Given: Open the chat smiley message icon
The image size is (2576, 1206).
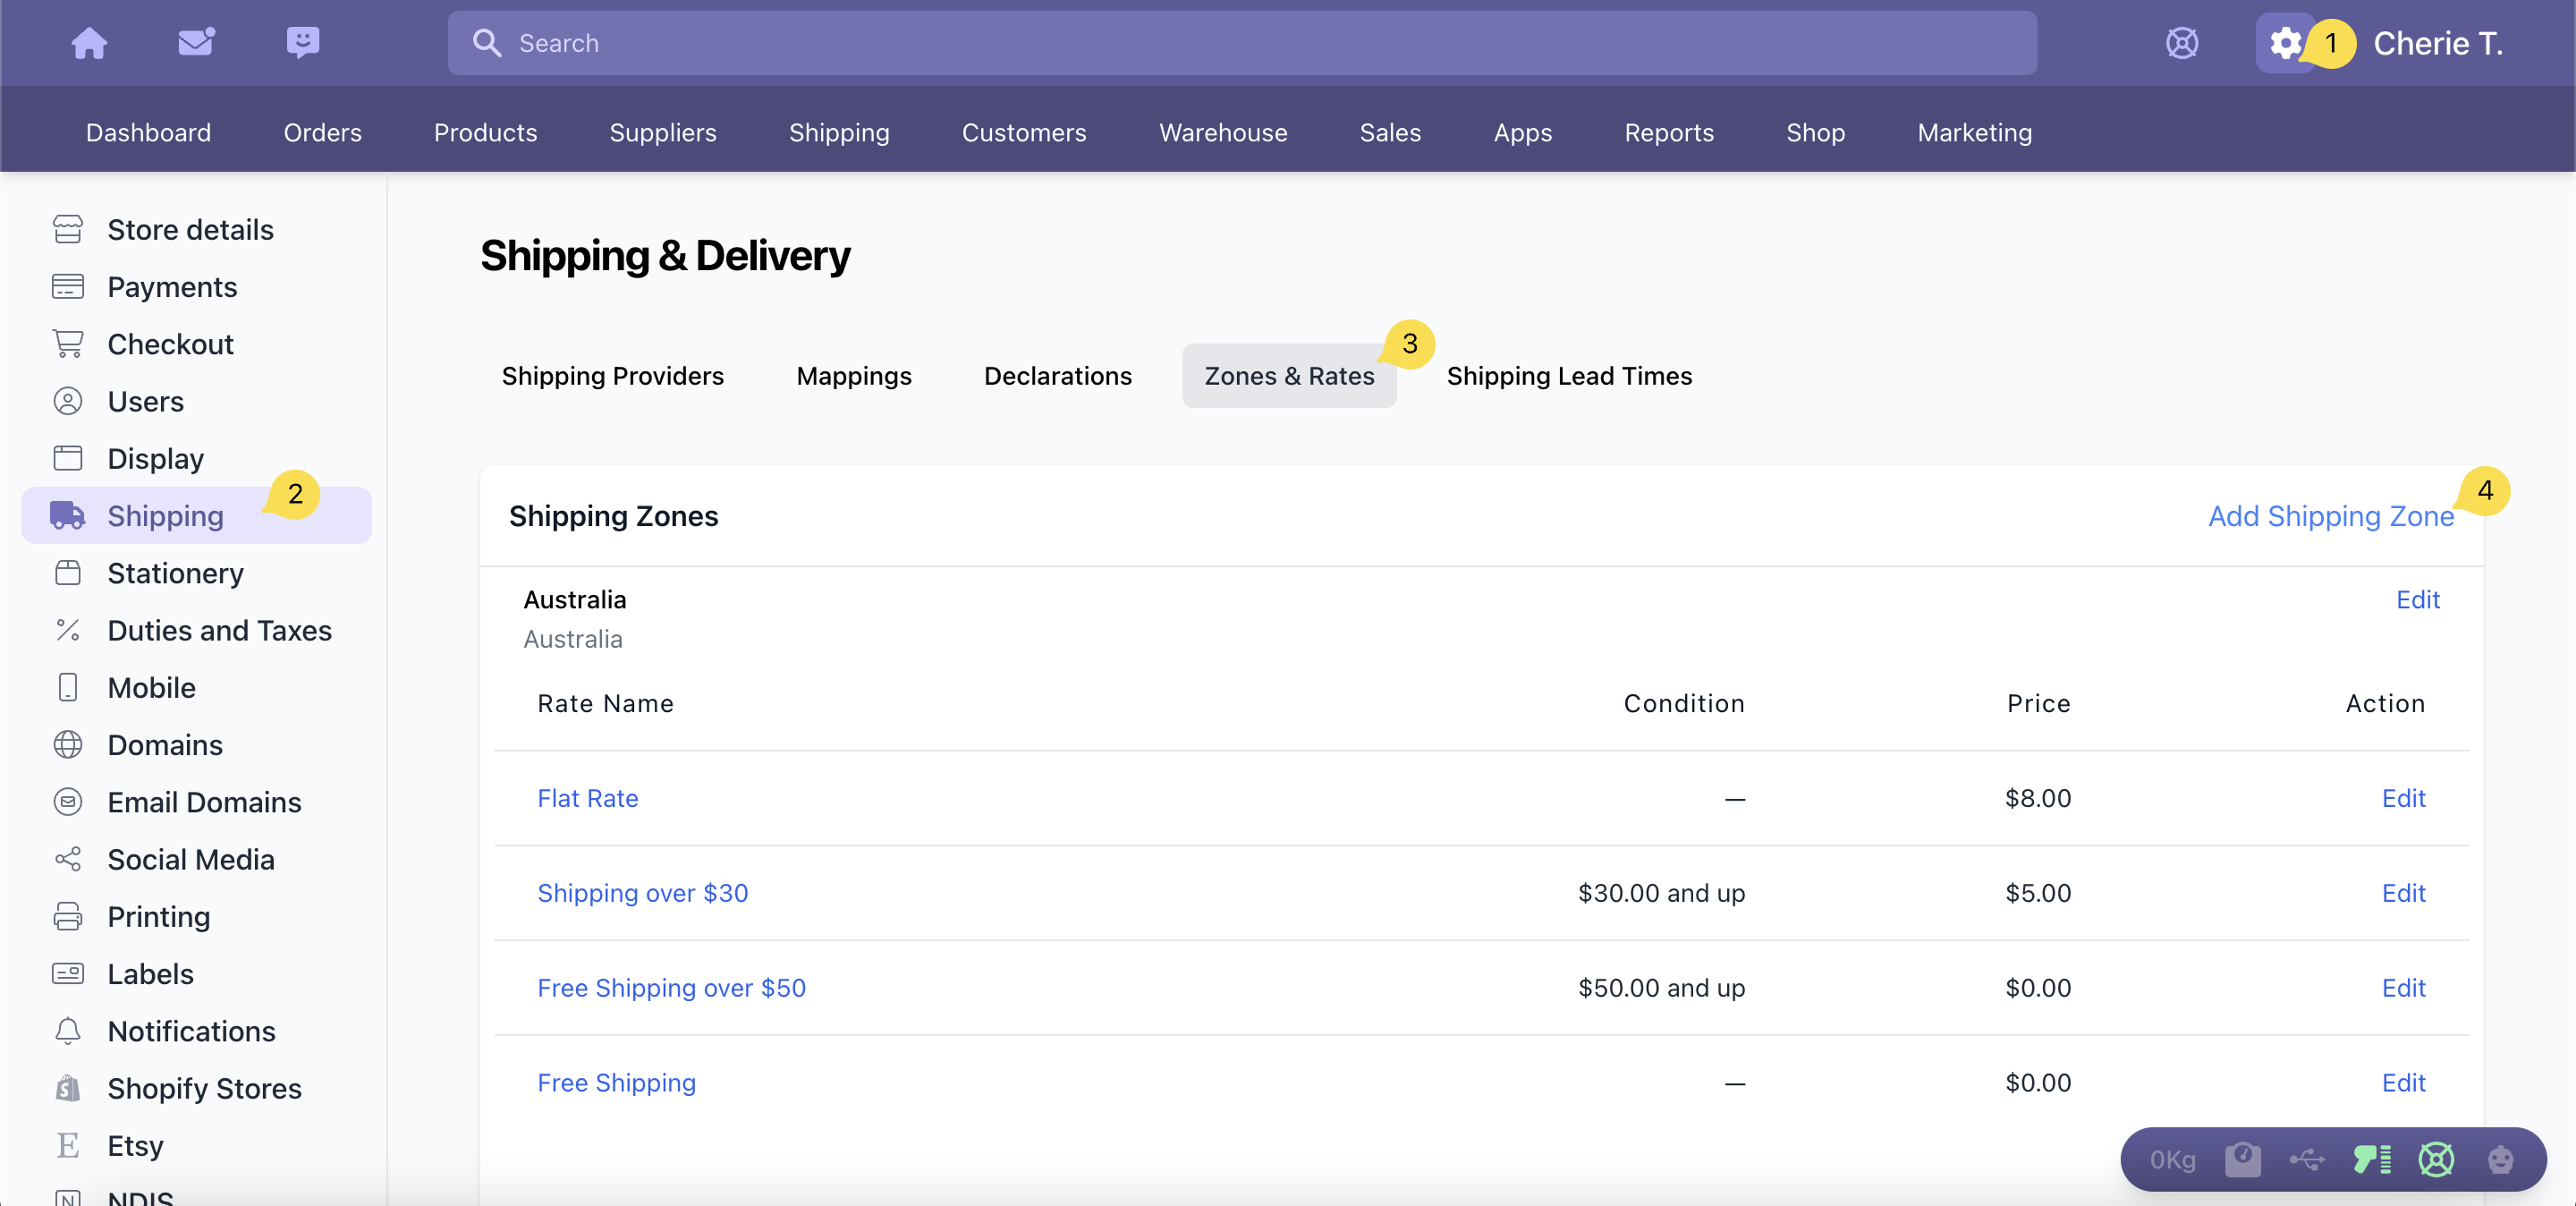Looking at the screenshot, I should click(302, 43).
